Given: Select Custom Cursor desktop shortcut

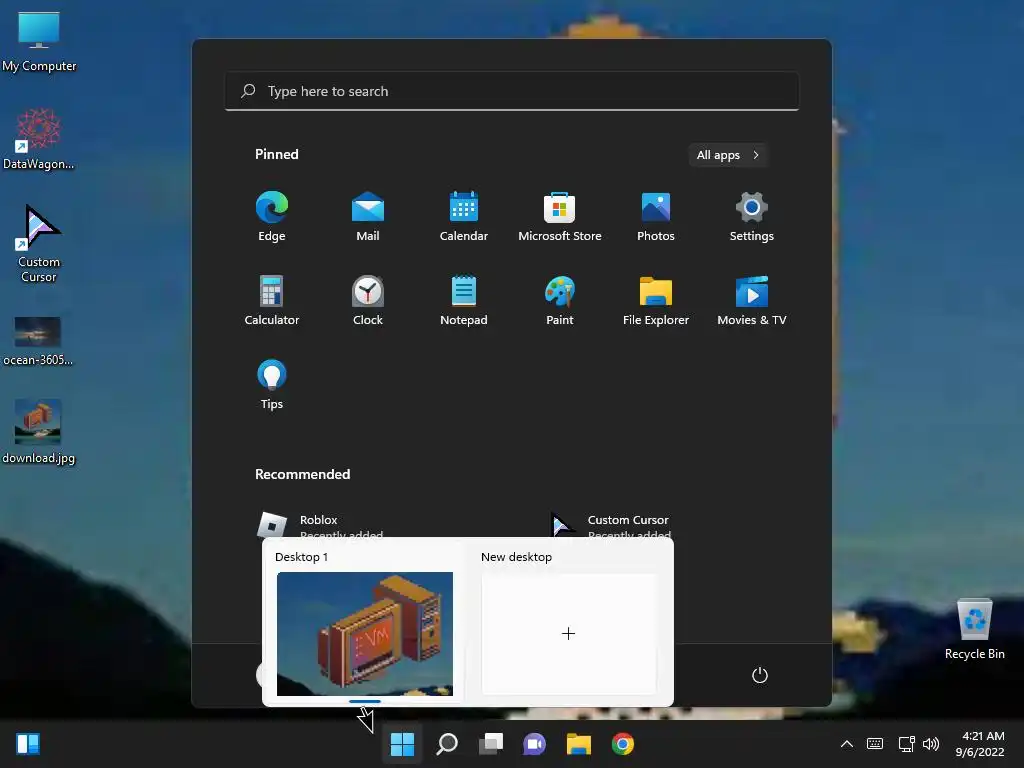Looking at the screenshot, I should [x=39, y=244].
